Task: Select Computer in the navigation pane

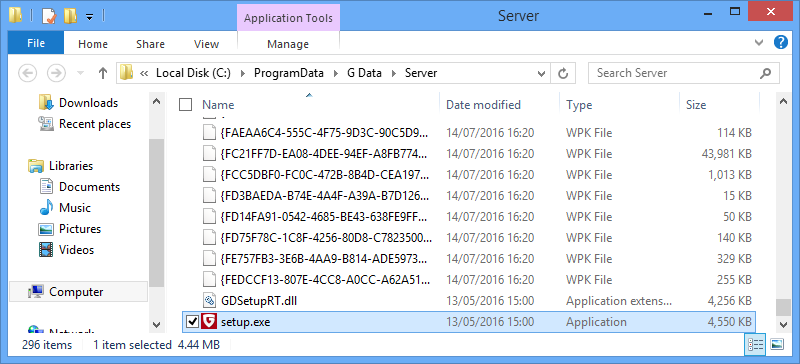Action: [x=79, y=292]
